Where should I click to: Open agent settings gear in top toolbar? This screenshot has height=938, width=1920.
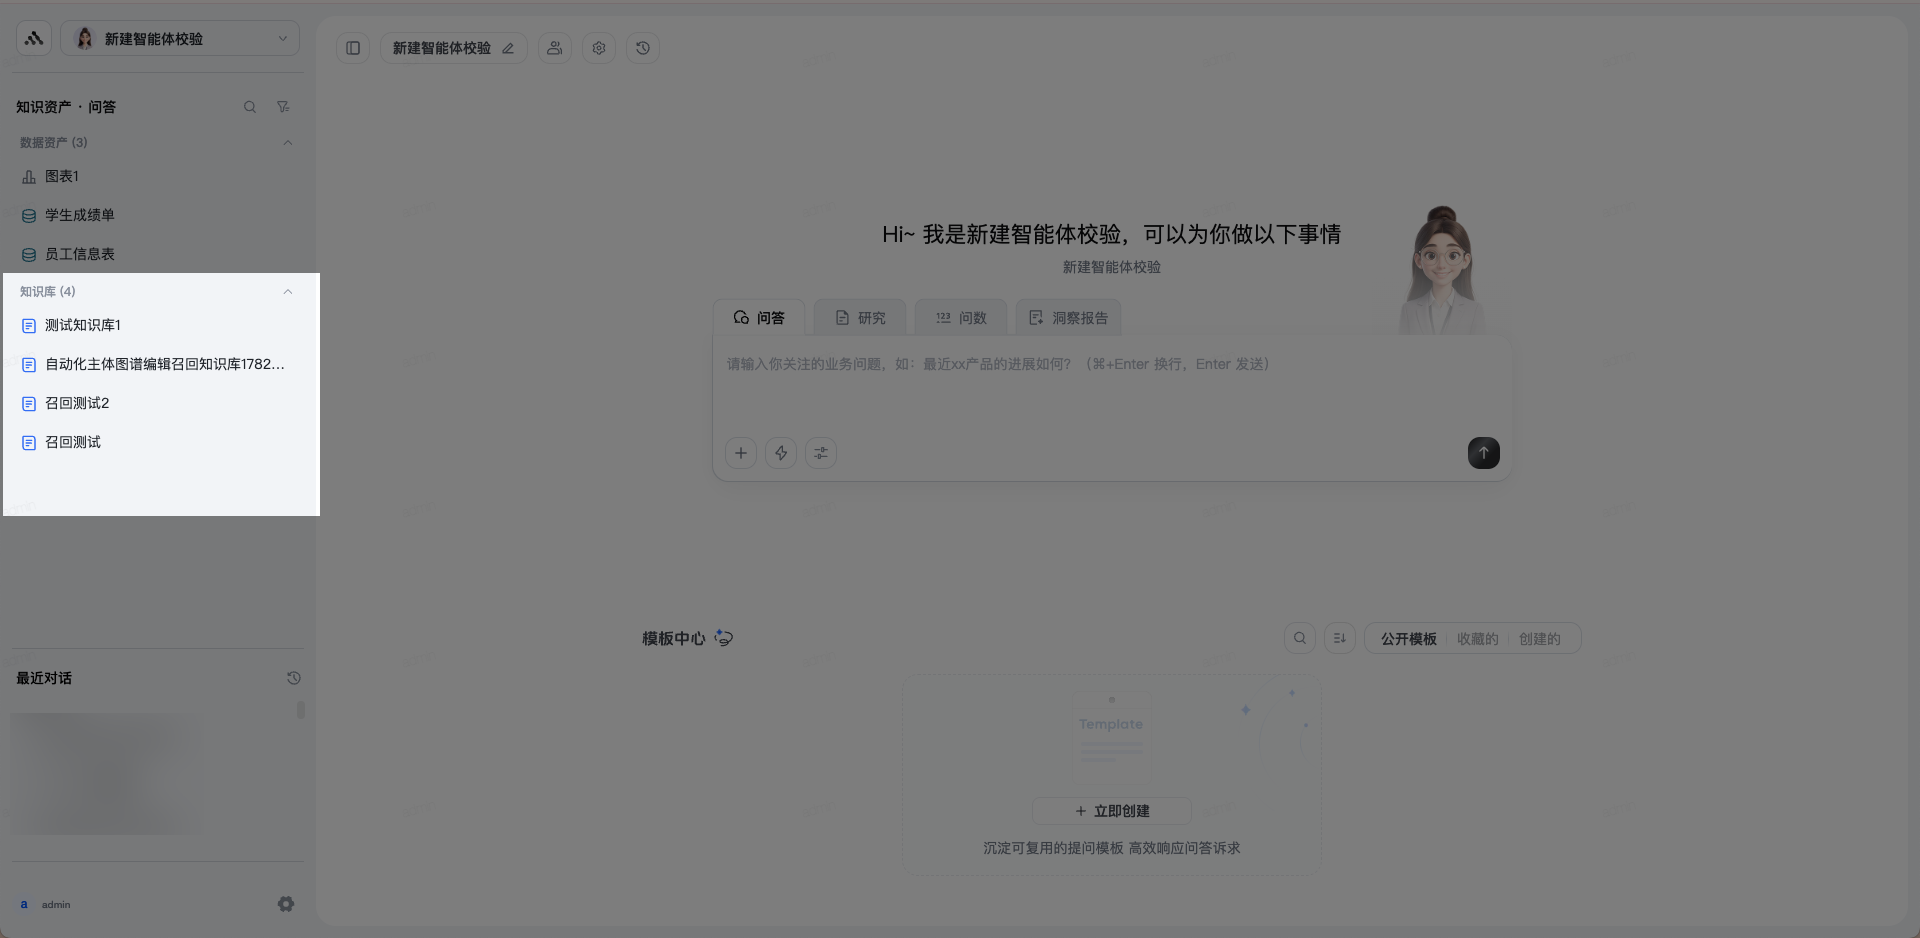[x=599, y=48]
